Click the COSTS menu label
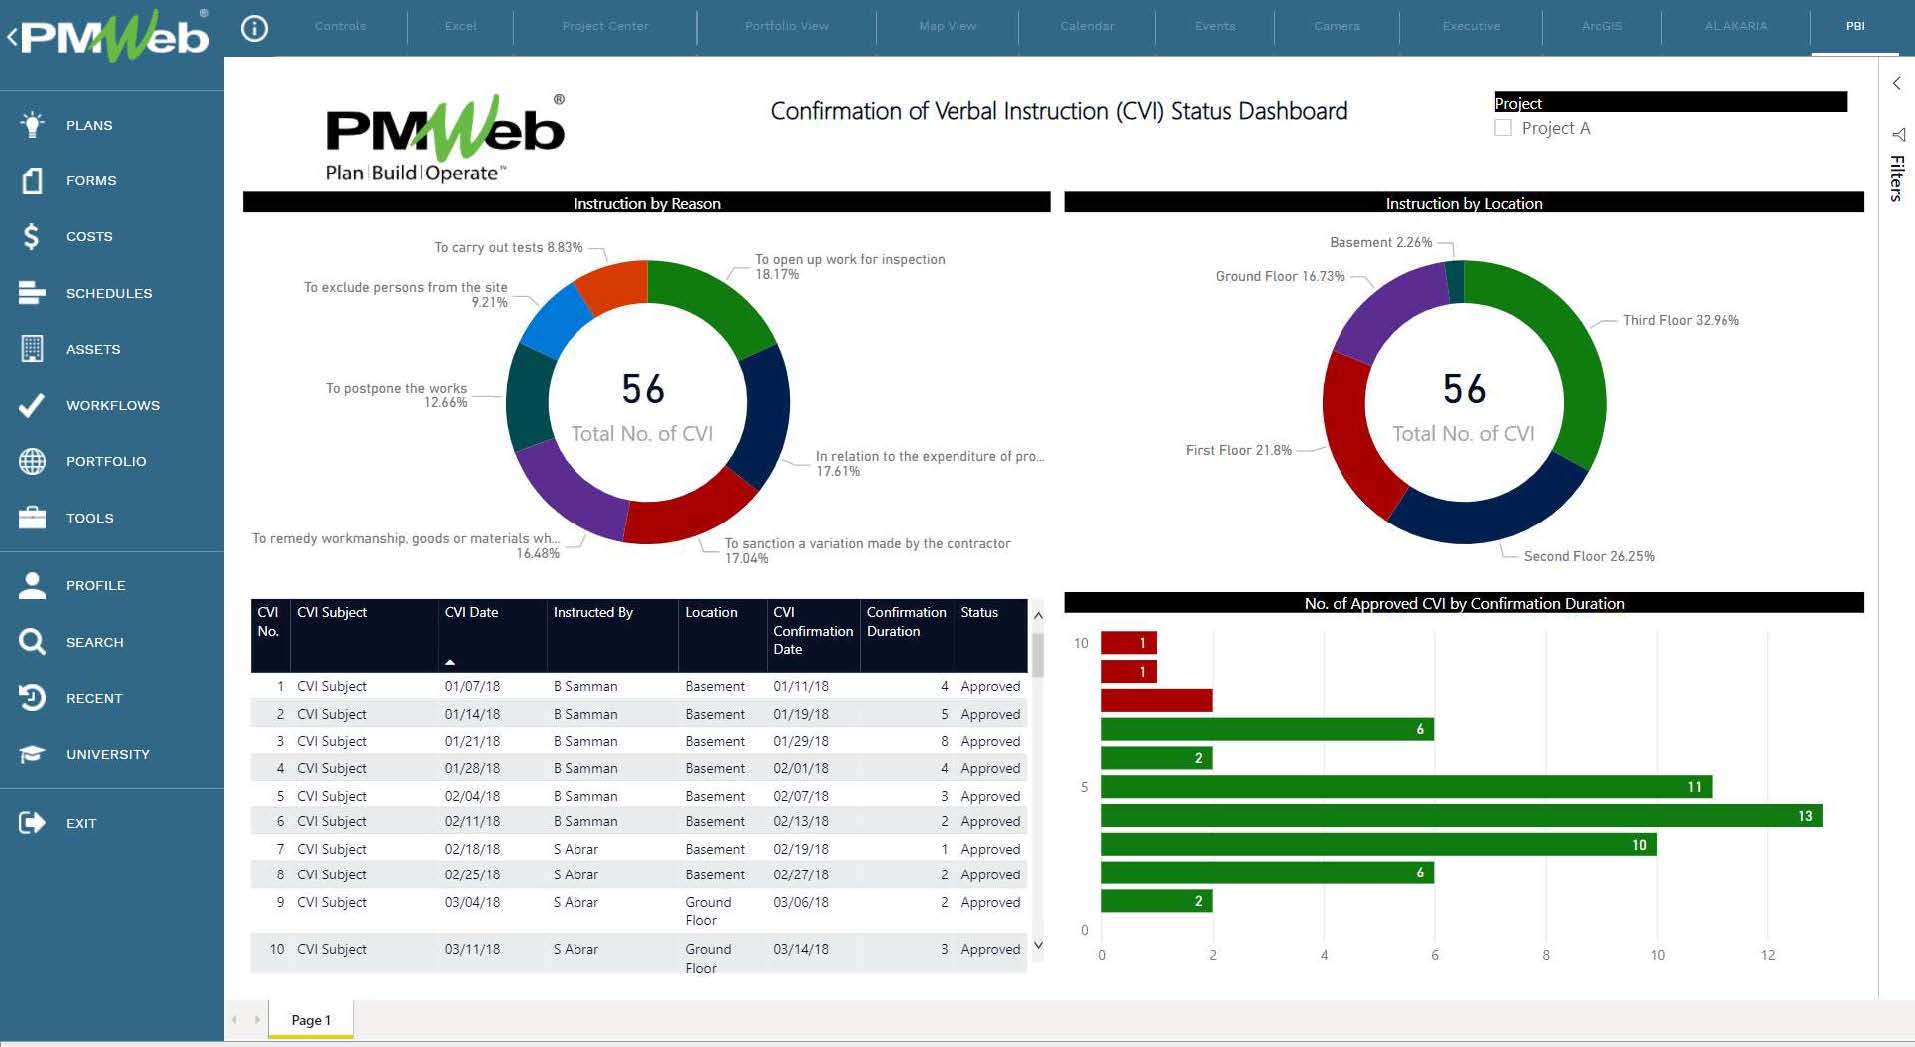The width and height of the screenshot is (1915, 1047). click(x=89, y=236)
